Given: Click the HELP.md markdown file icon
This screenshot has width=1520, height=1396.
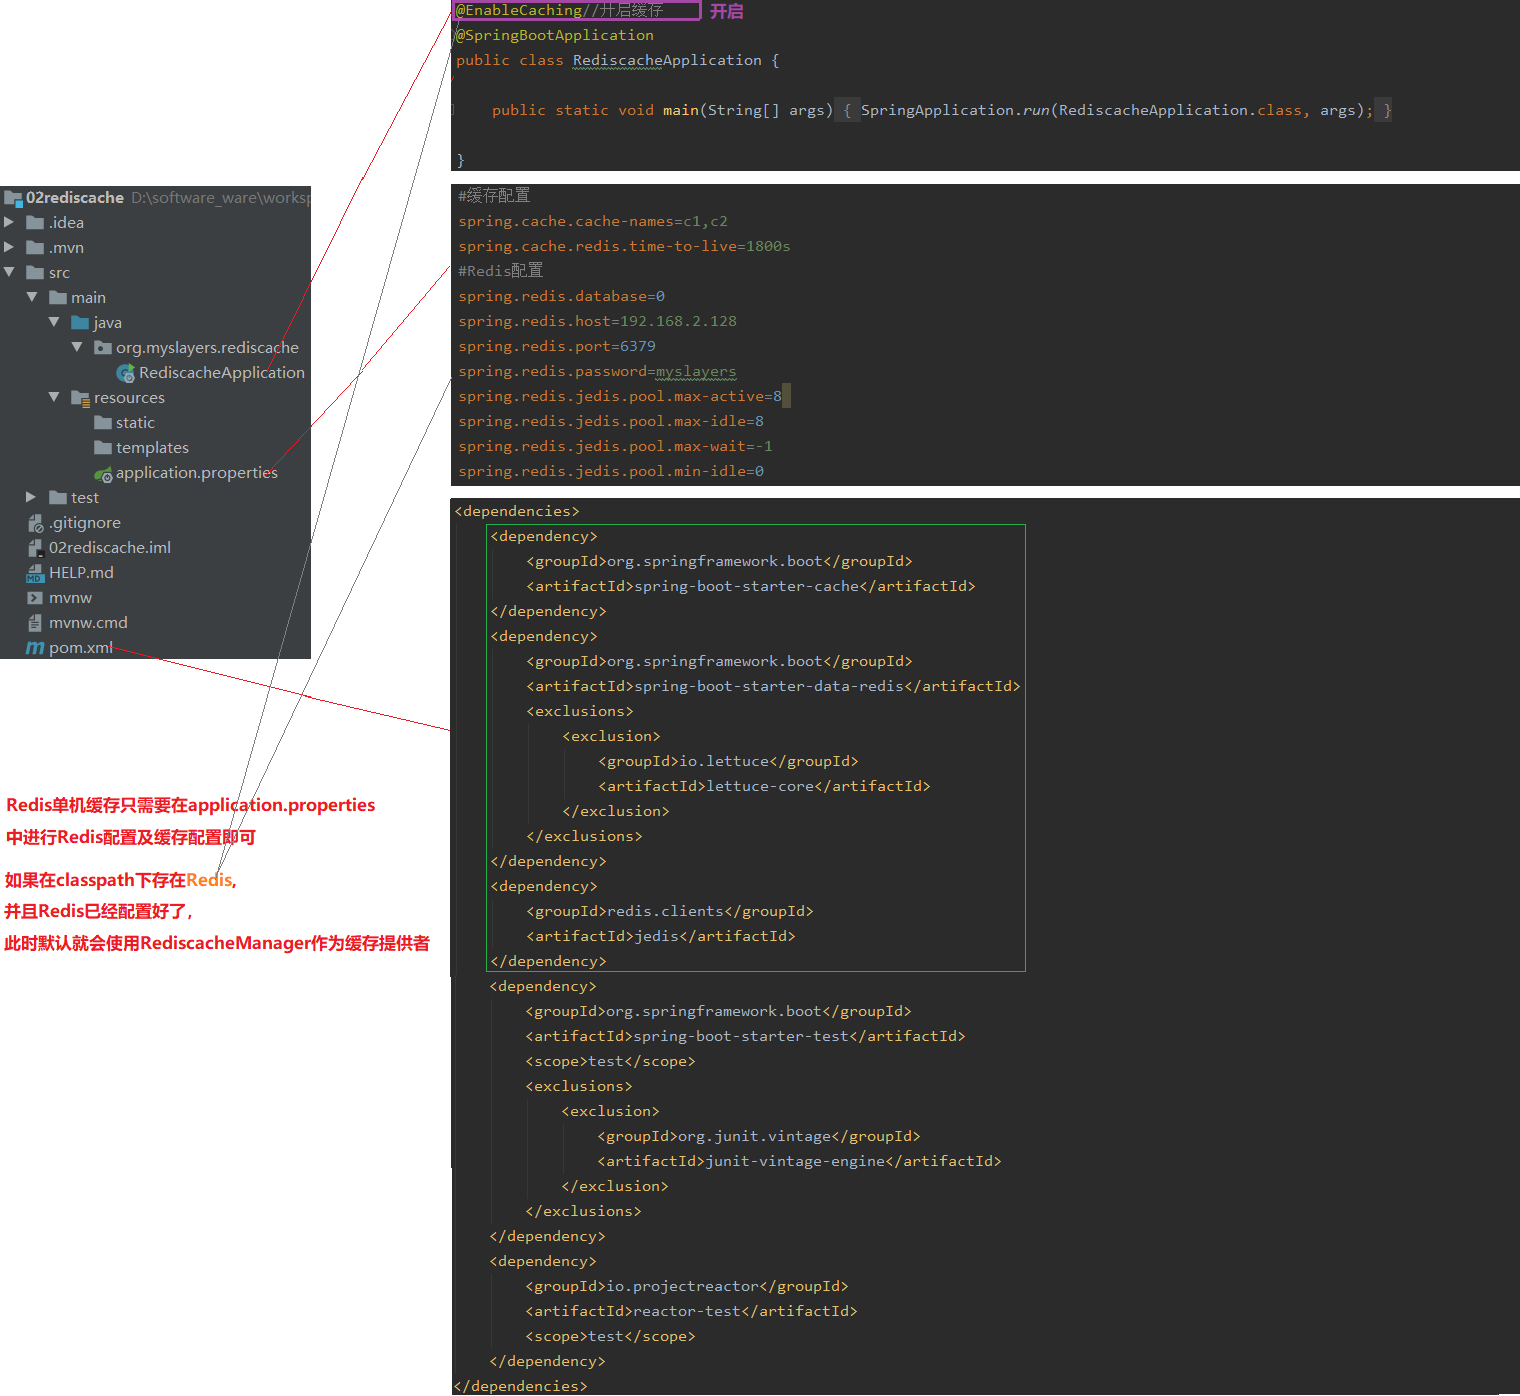Looking at the screenshot, I should (x=35, y=573).
